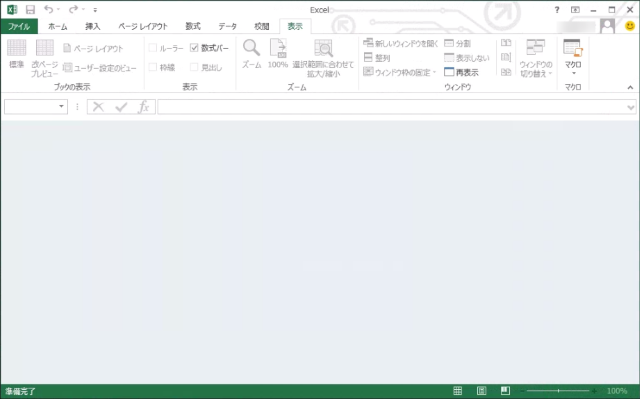Click the zoom slider in status bar
Viewport: 640px width, 399px height.
558,391
